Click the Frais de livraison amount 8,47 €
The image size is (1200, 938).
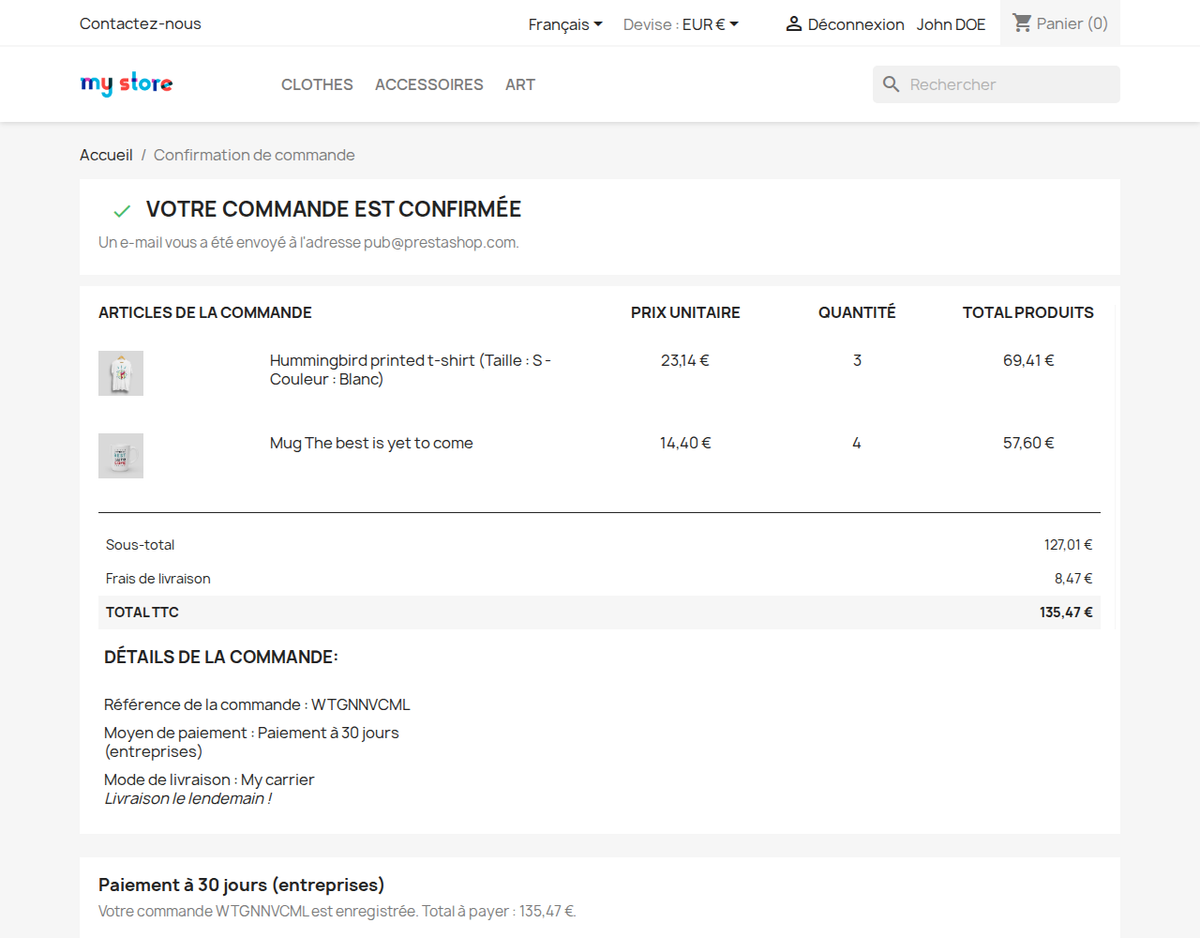coord(1073,578)
